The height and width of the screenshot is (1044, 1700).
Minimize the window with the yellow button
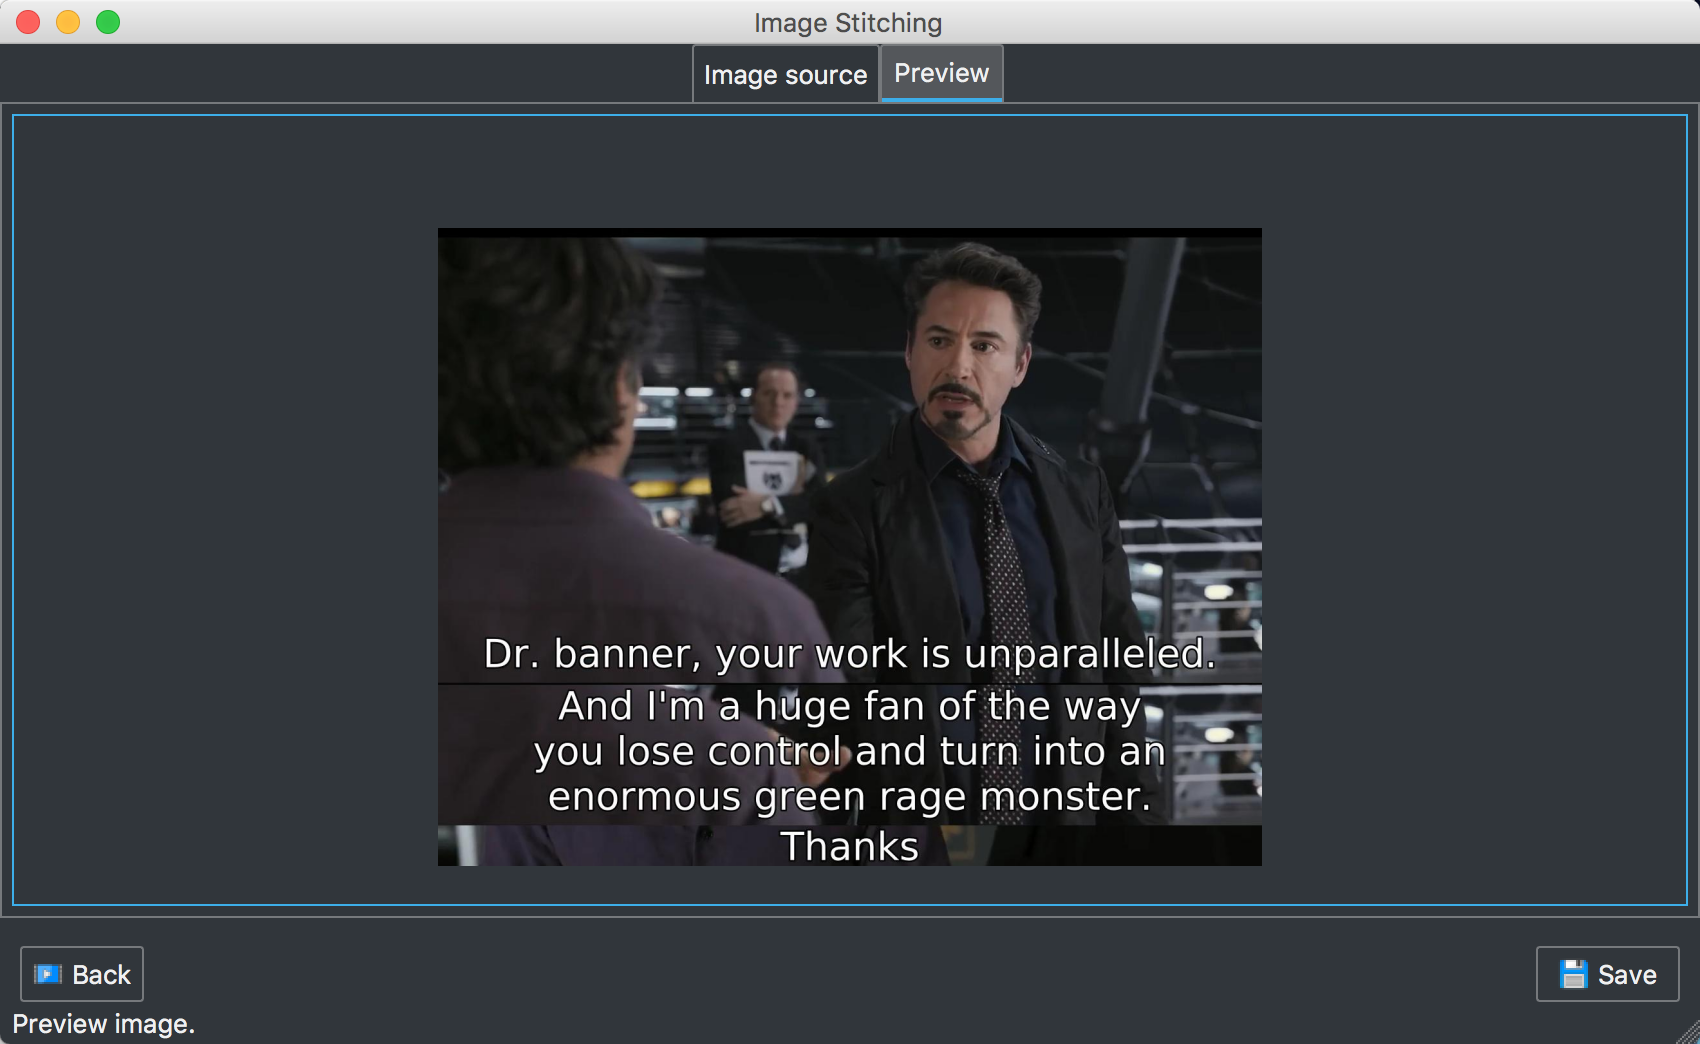pyautogui.click(x=68, y=22)
